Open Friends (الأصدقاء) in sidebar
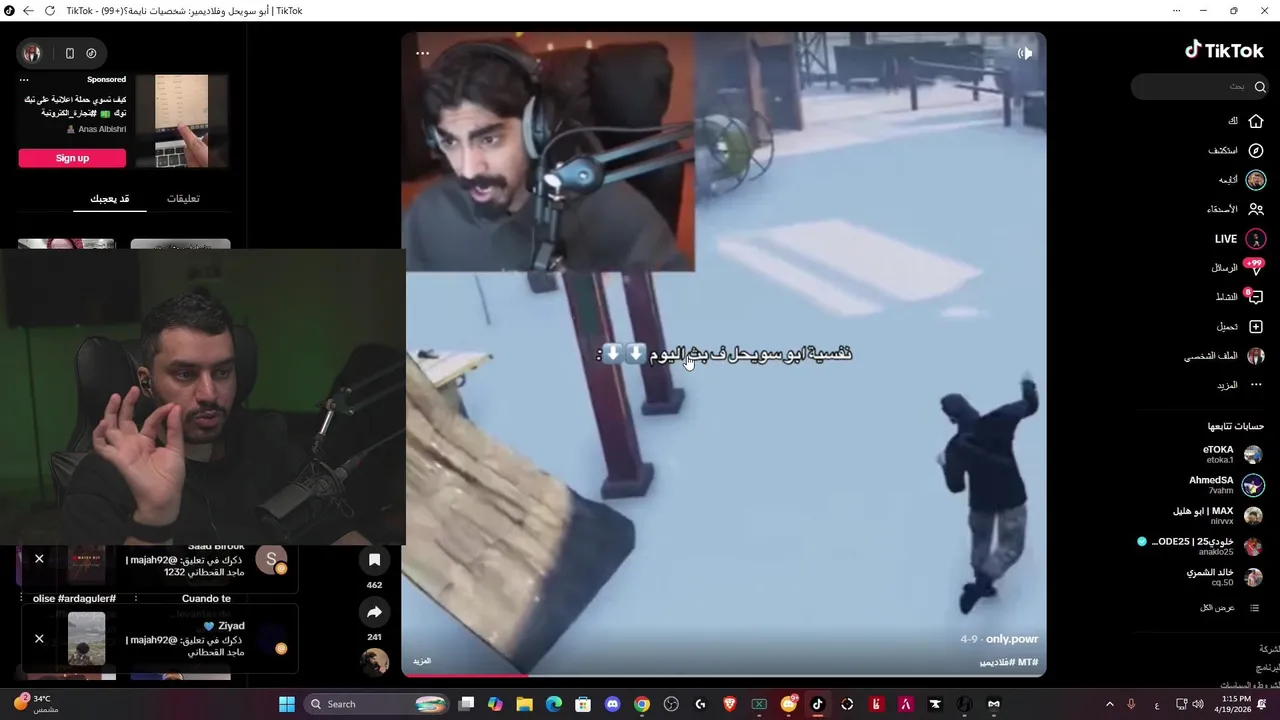This screenshot has height=720, width=1280. click(x=1236, y=209)
